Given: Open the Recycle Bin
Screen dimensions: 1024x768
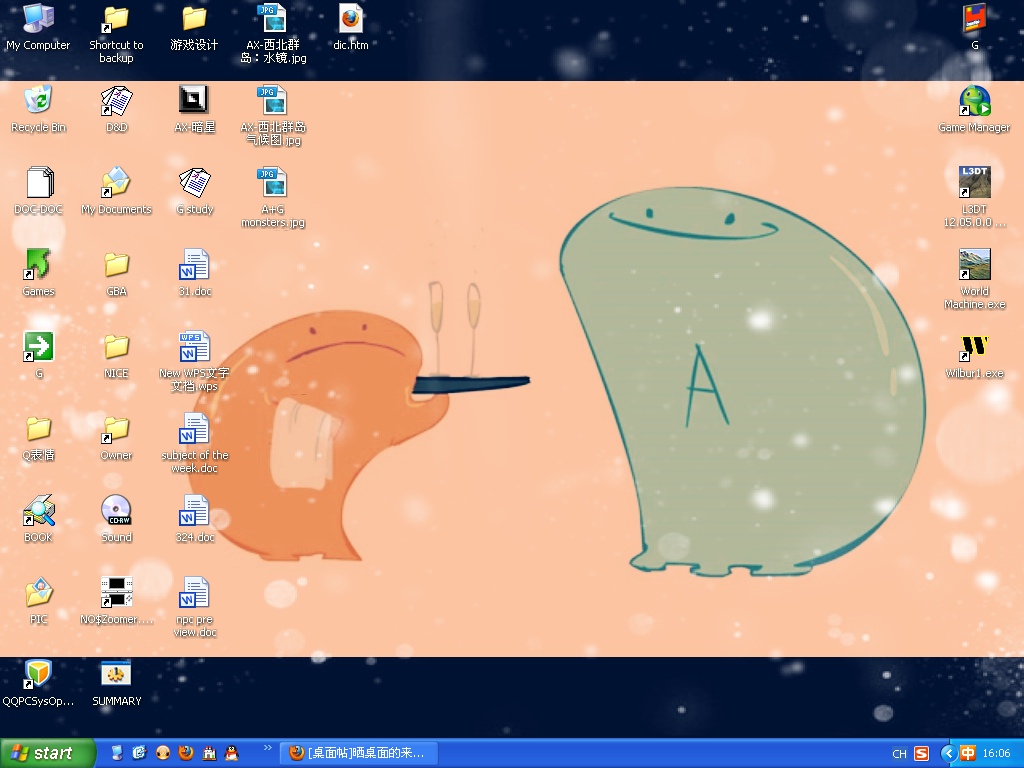Looking at the screenshot, I should [38, 109].
